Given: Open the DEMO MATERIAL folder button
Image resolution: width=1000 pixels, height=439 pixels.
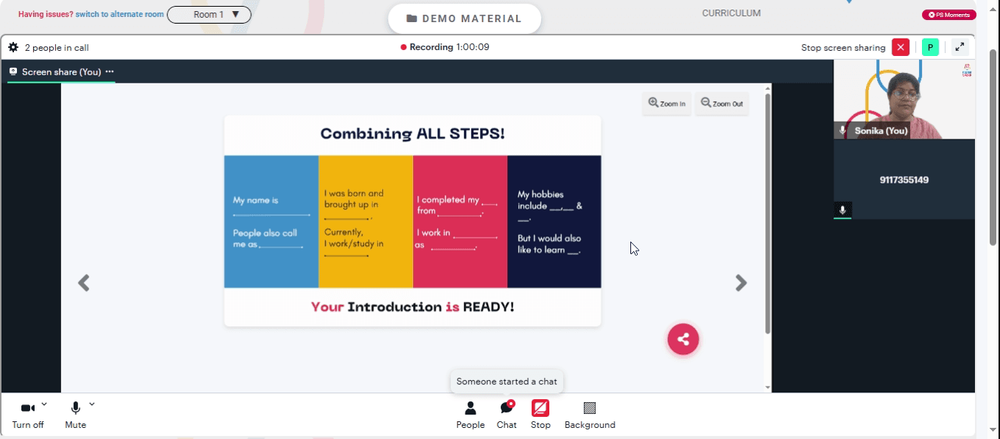Looking at the screenshot, I should [464, 19].
